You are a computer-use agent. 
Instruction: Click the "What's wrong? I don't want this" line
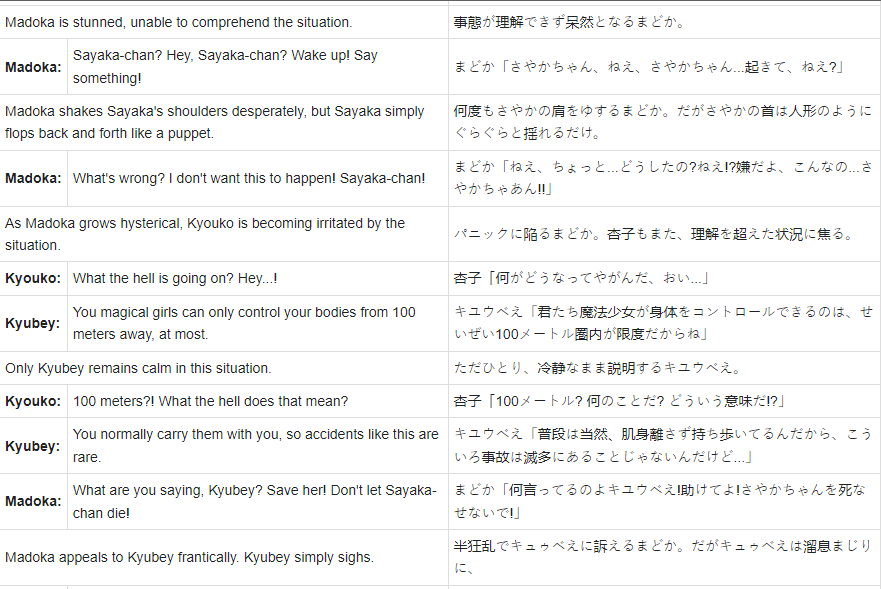[249, 178]
